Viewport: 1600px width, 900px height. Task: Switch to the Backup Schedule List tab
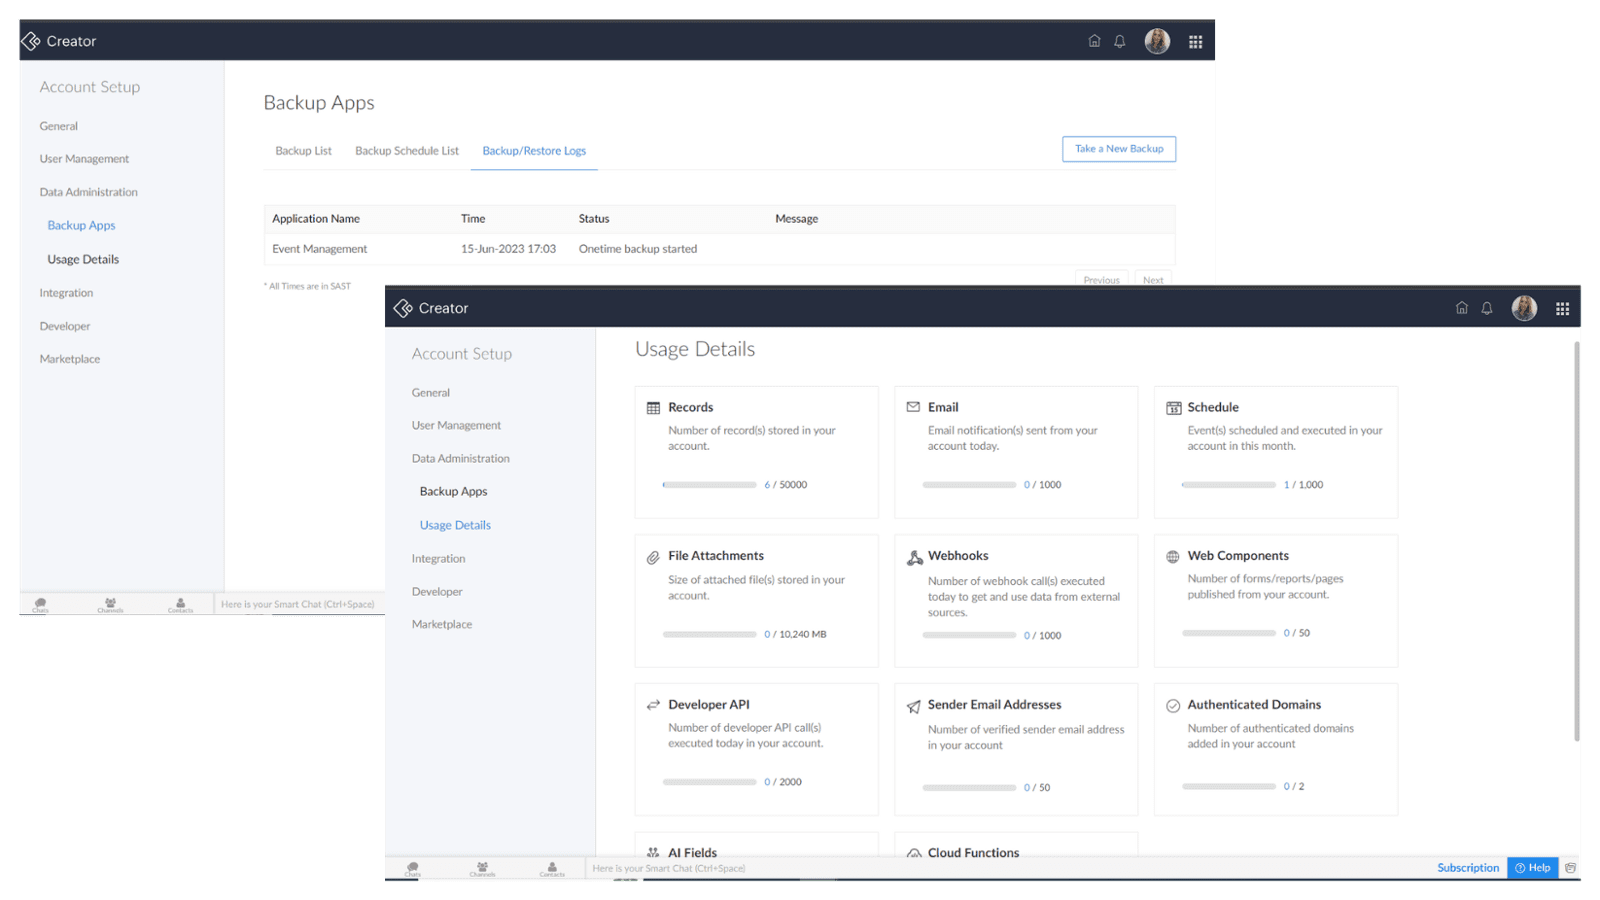407,151
